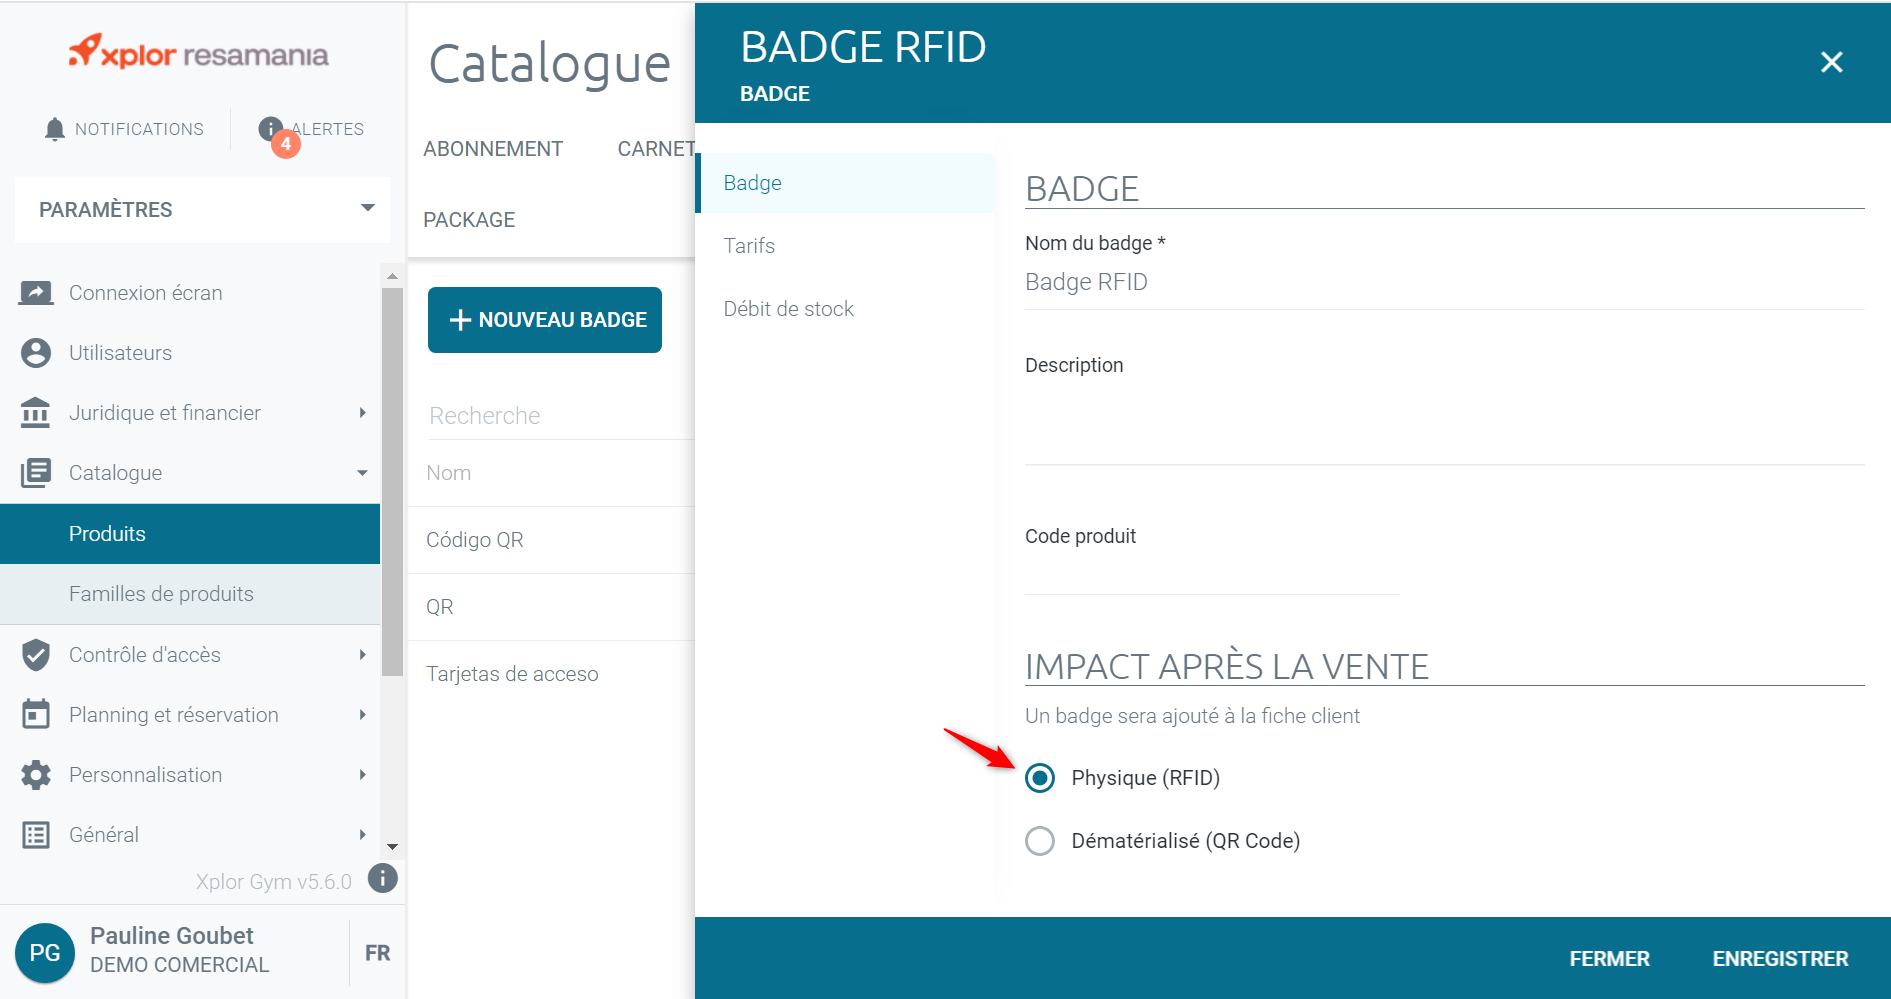This screenshot has height=999, width=1891.
Task: Click the Personnalisation gear icon
Action: [36, 775]
